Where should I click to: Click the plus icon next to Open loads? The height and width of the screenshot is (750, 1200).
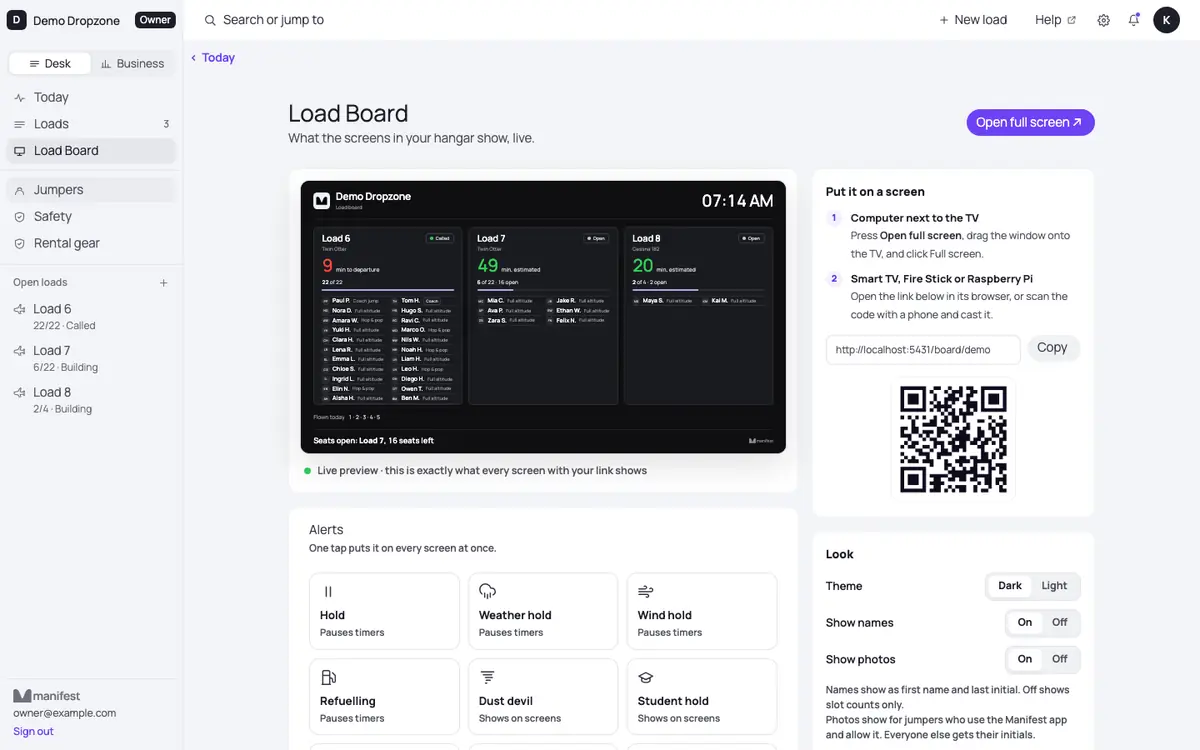coord(164,283)
